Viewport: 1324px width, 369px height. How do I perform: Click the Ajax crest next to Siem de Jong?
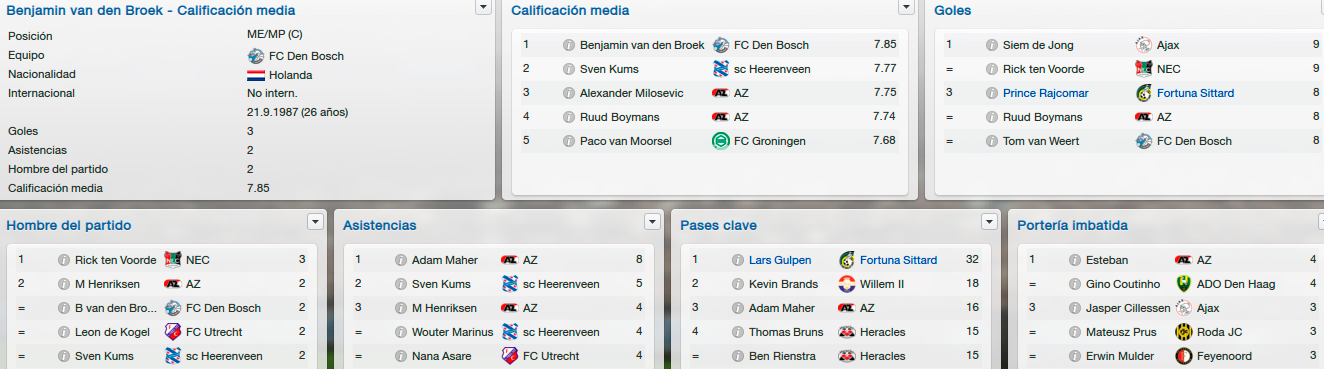(x=1143, y=45)
